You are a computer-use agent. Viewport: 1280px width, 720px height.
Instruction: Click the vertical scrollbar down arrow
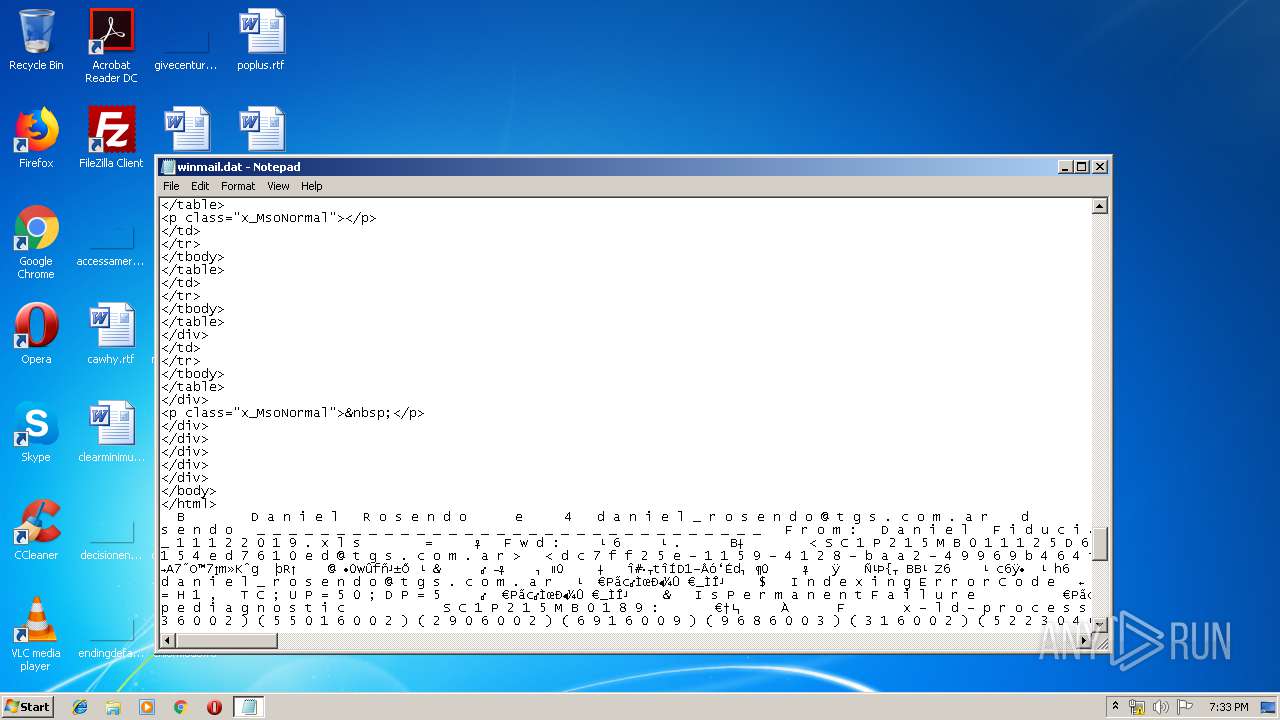pos(1099,624)
